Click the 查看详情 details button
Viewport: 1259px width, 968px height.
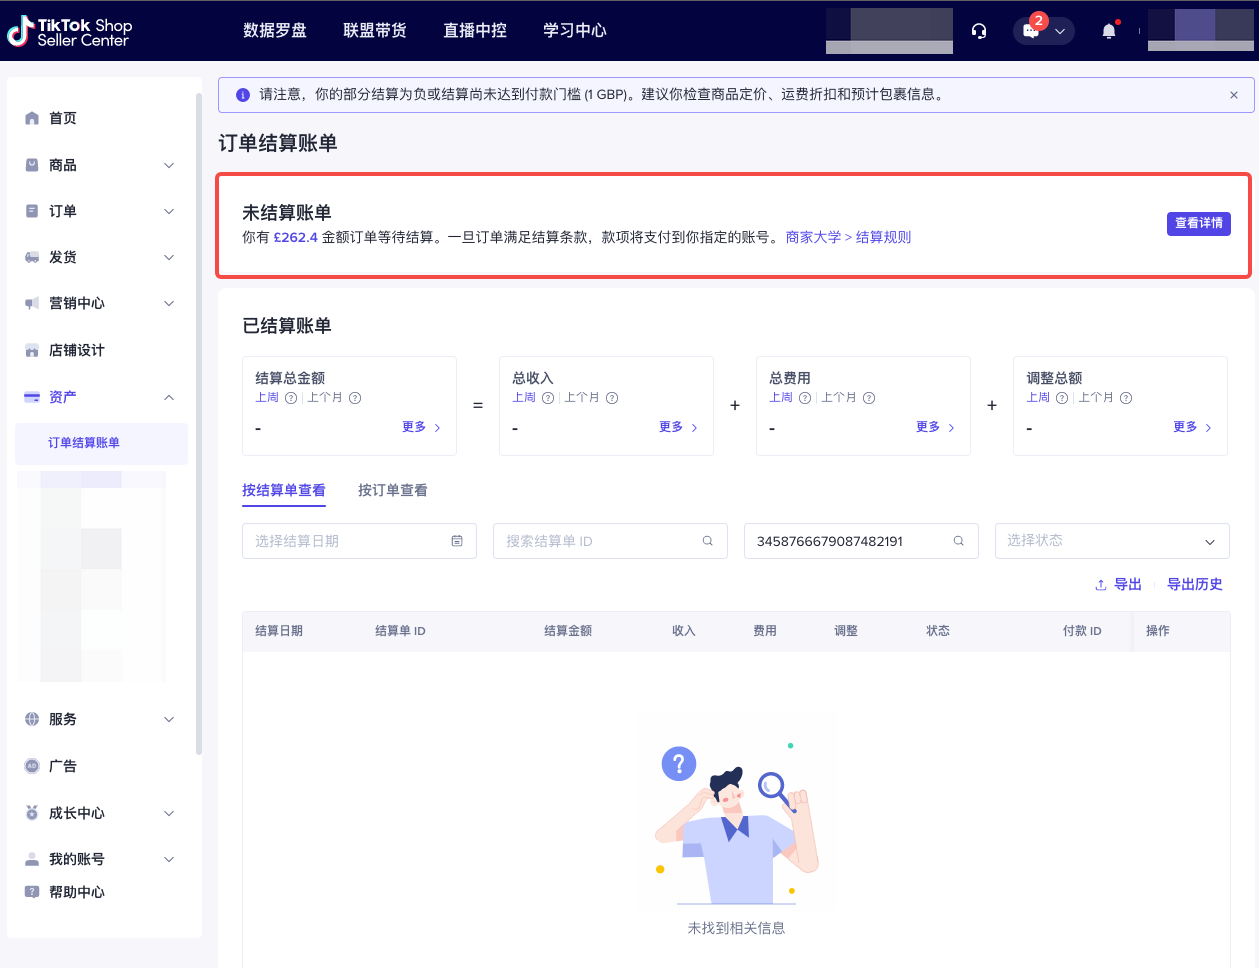pyautogui.click(x=1198, y=223)
